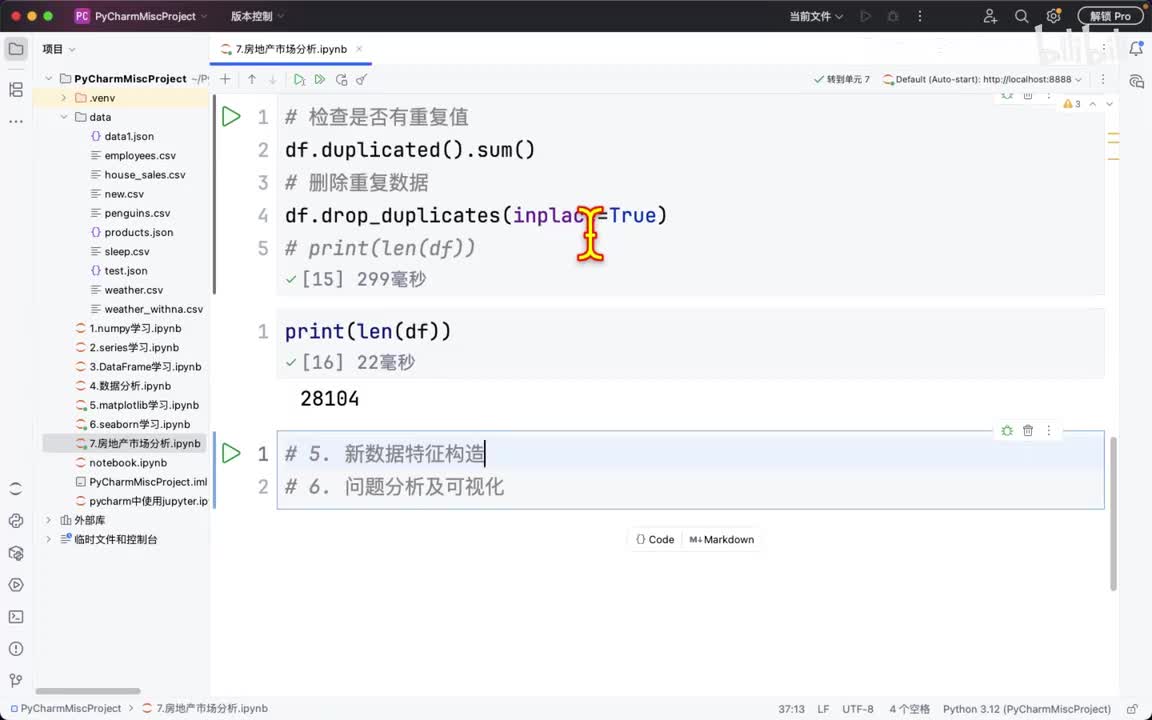
Task: Show more tool windows ellipsis in left sidebar
Action: point(16,121)
